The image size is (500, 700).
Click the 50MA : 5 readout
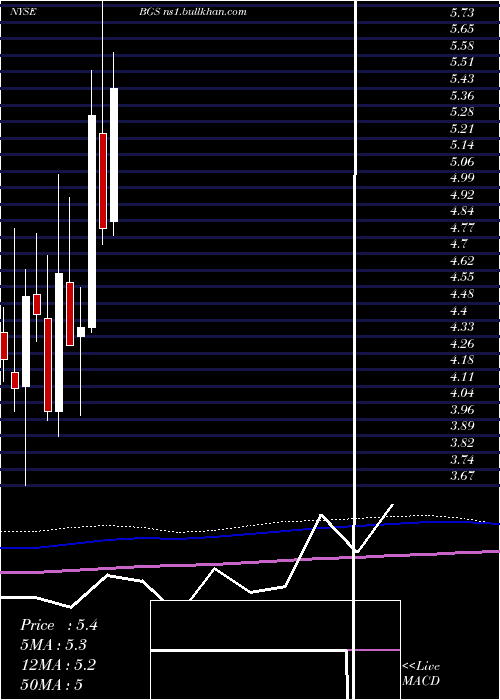[x=52, y=685]
